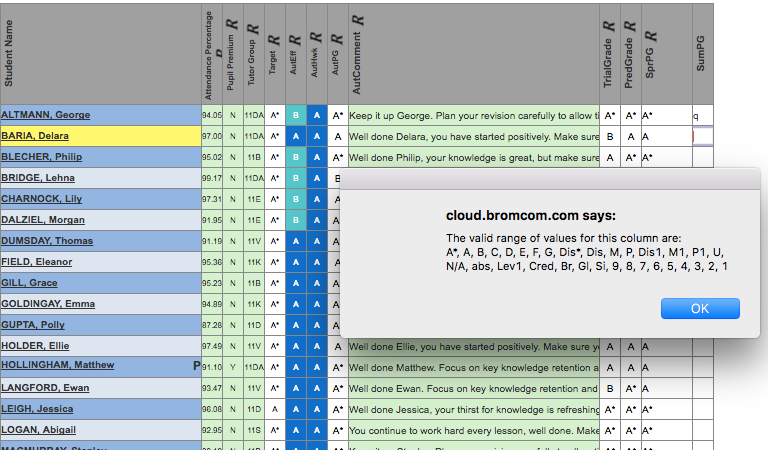Viewport: 768px width, 450px height.
Task: Select comment 'Well done Ellie, you have started'
Action: pyautogui.click(x=474, y=347)
